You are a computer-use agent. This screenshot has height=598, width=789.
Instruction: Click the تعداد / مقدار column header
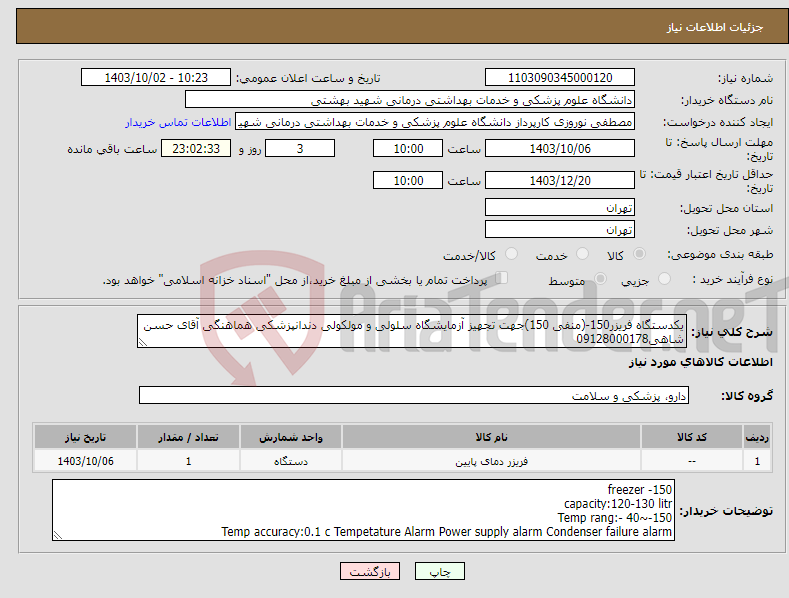click(188, 437)
